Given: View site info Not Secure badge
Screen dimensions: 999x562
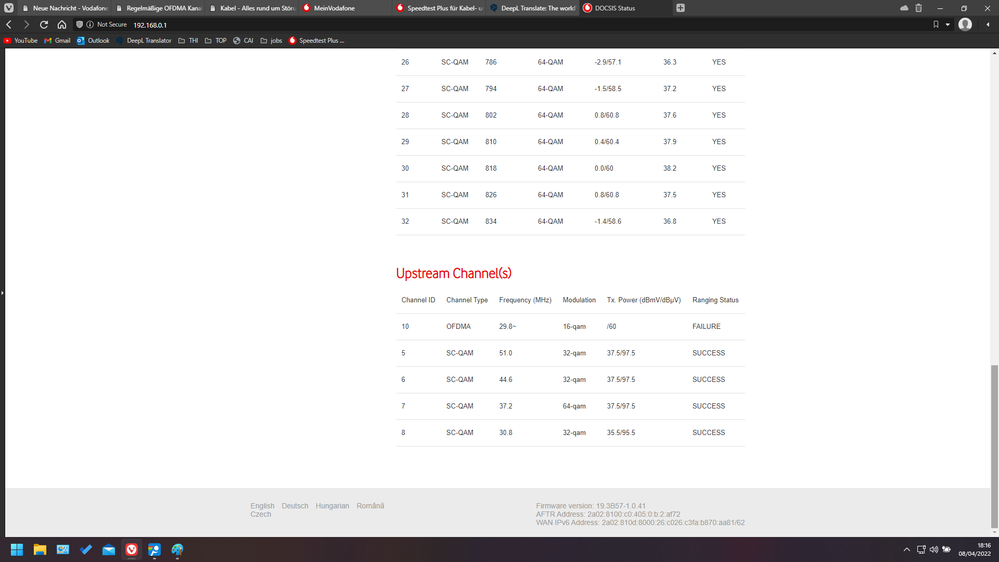Looking at the screenshot, I should [106, 24].
